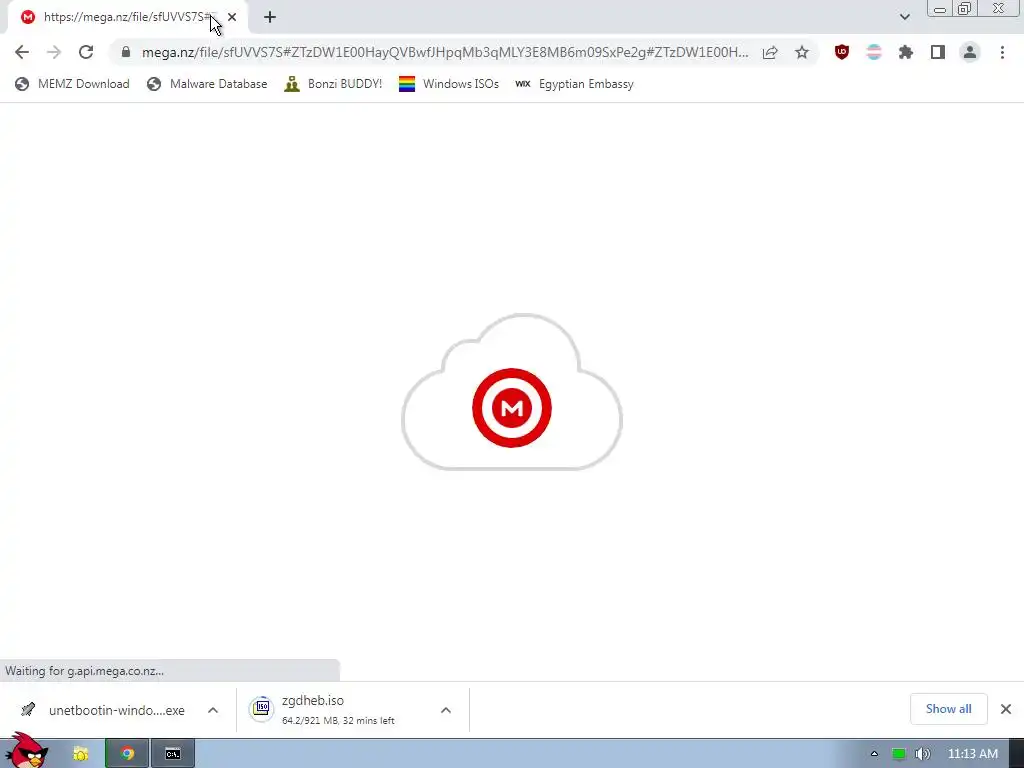Viewport: 1024px width, 768px height.
Task: Open the Chrome three-dot menu
Action: coord(1002,52)
